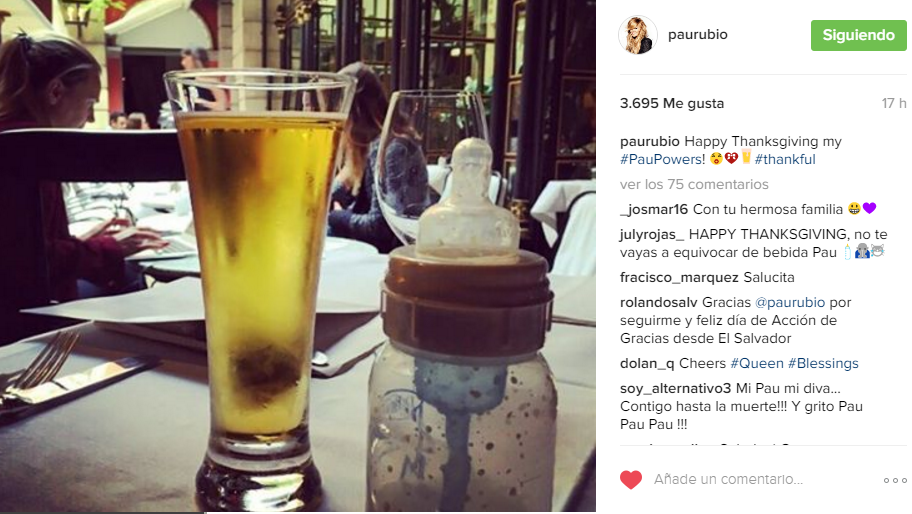Image resolution: width=912 pixels, height=514 pixels.
Task: Toggle the Siguiendo follow button
Action: pyautogui.click(x=858, y=35)
